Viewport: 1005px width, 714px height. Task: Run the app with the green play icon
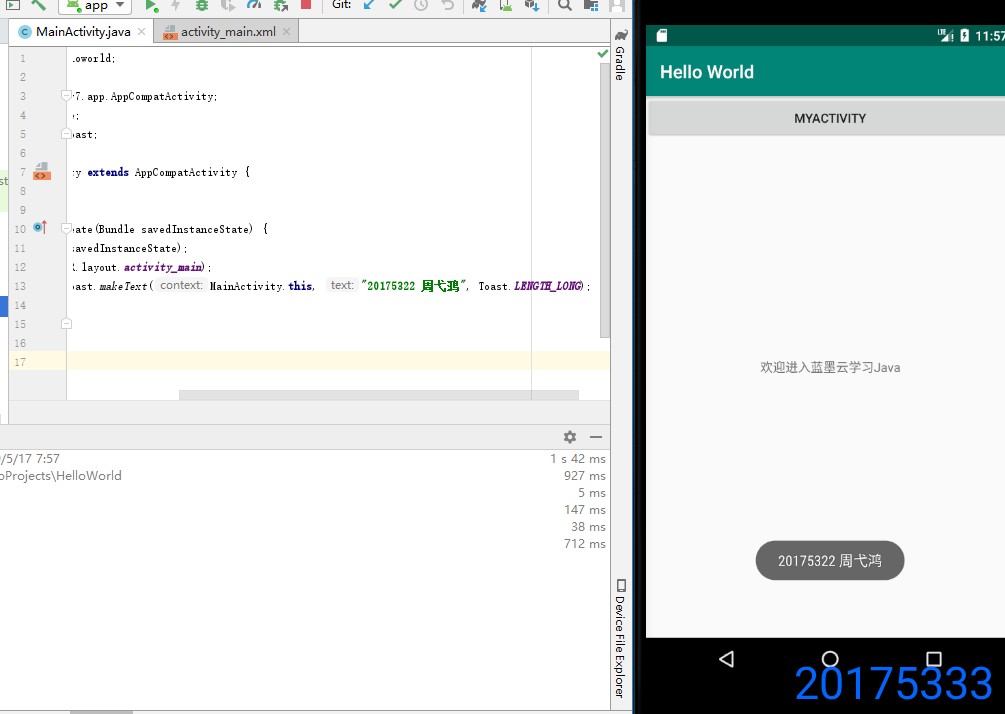151,6
